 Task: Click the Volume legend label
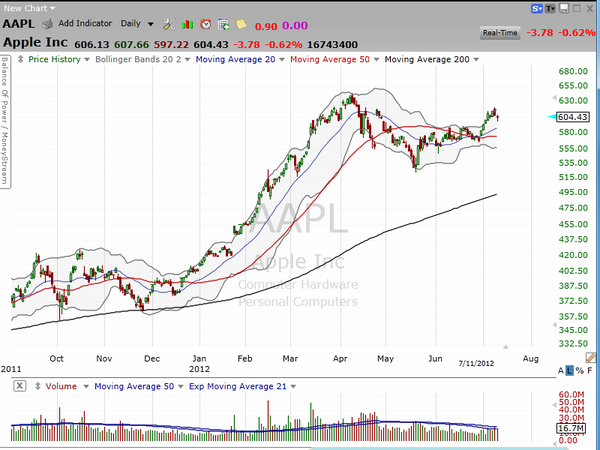(61, 386)
